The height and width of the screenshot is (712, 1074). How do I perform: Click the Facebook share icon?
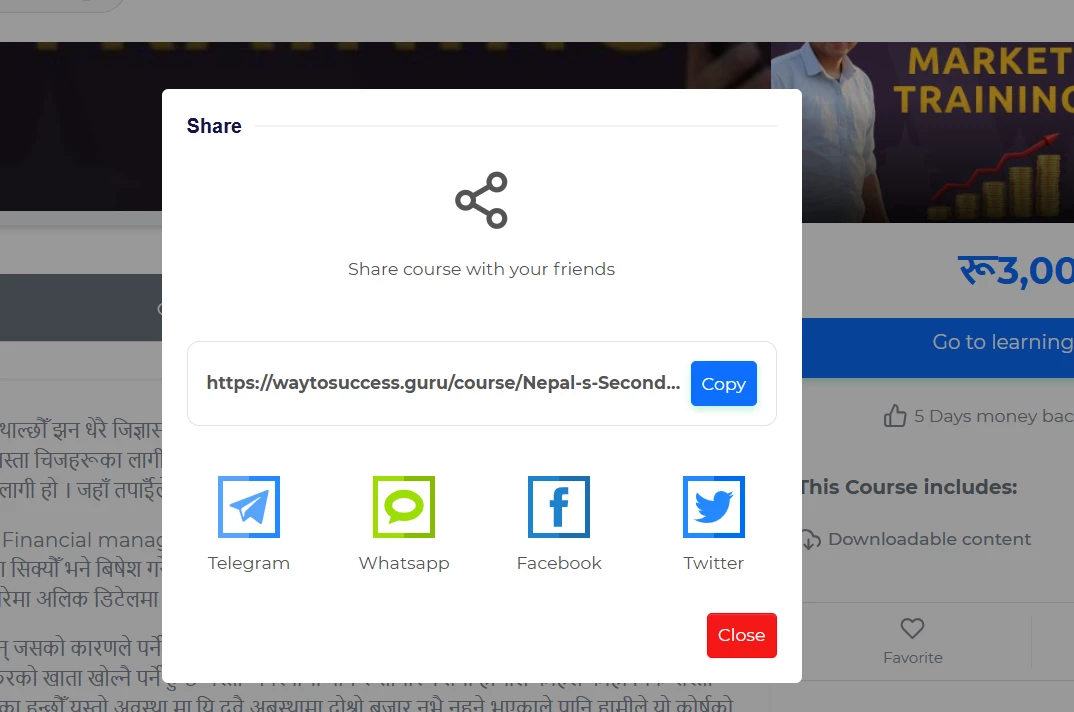[x=559, y=507]
